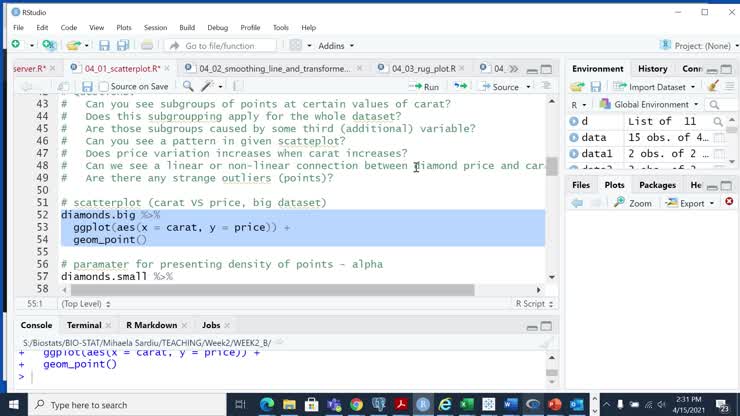Expand the data object's blue arrow
The width and height of the screenshot is (740, 416).
click(574, 138)
